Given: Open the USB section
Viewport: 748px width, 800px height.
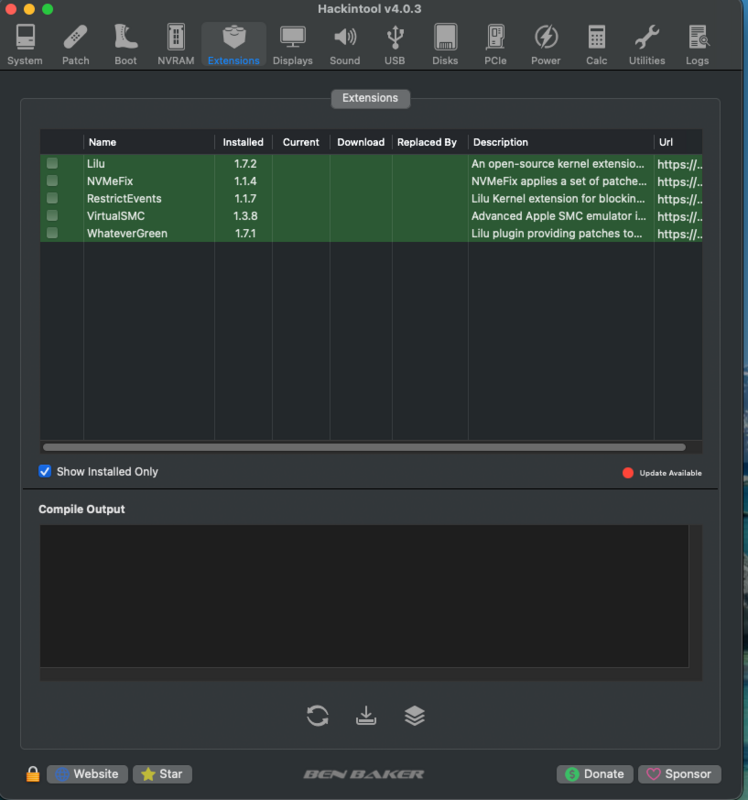Looking at the screenshot, I should tap(395, 45).
